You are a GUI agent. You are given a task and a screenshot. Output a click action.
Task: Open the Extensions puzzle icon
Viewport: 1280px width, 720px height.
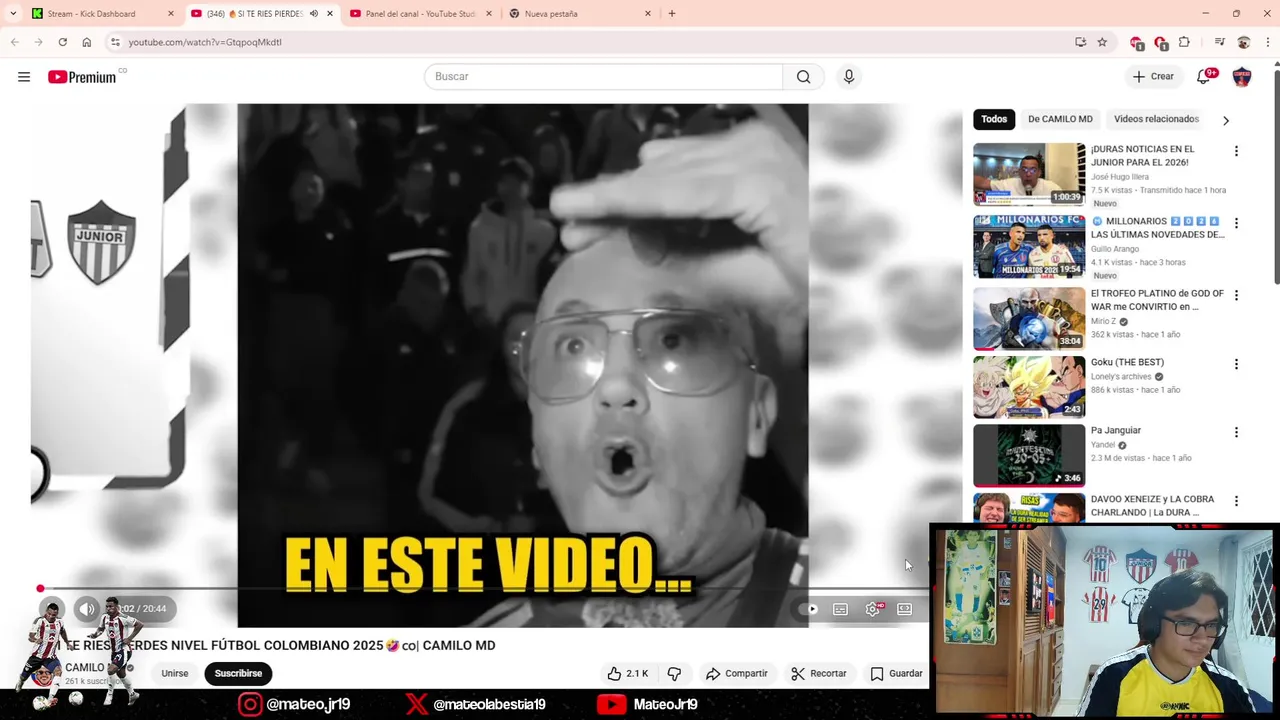click(1184, 42)
